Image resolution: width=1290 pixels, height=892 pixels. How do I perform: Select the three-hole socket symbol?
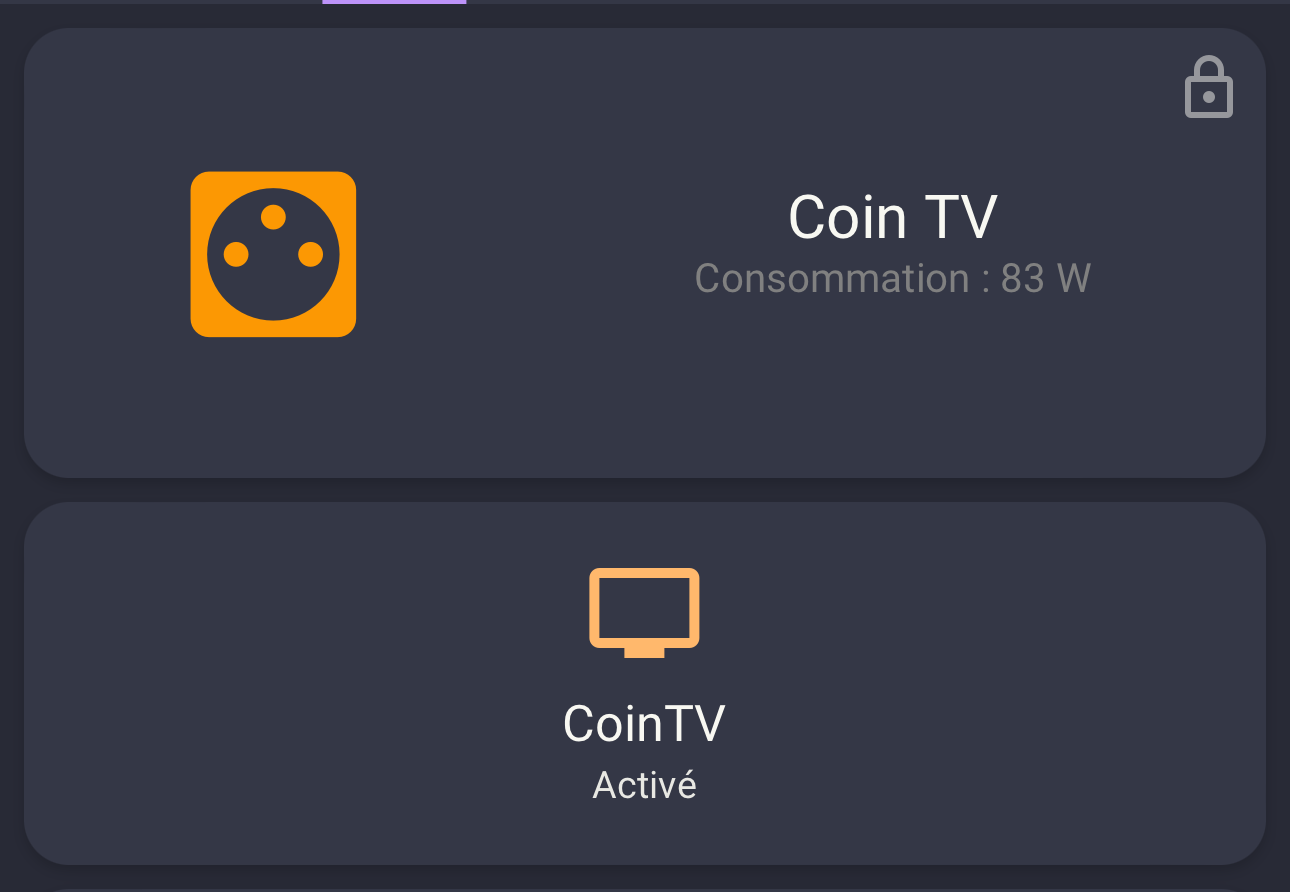pos(273,254)
